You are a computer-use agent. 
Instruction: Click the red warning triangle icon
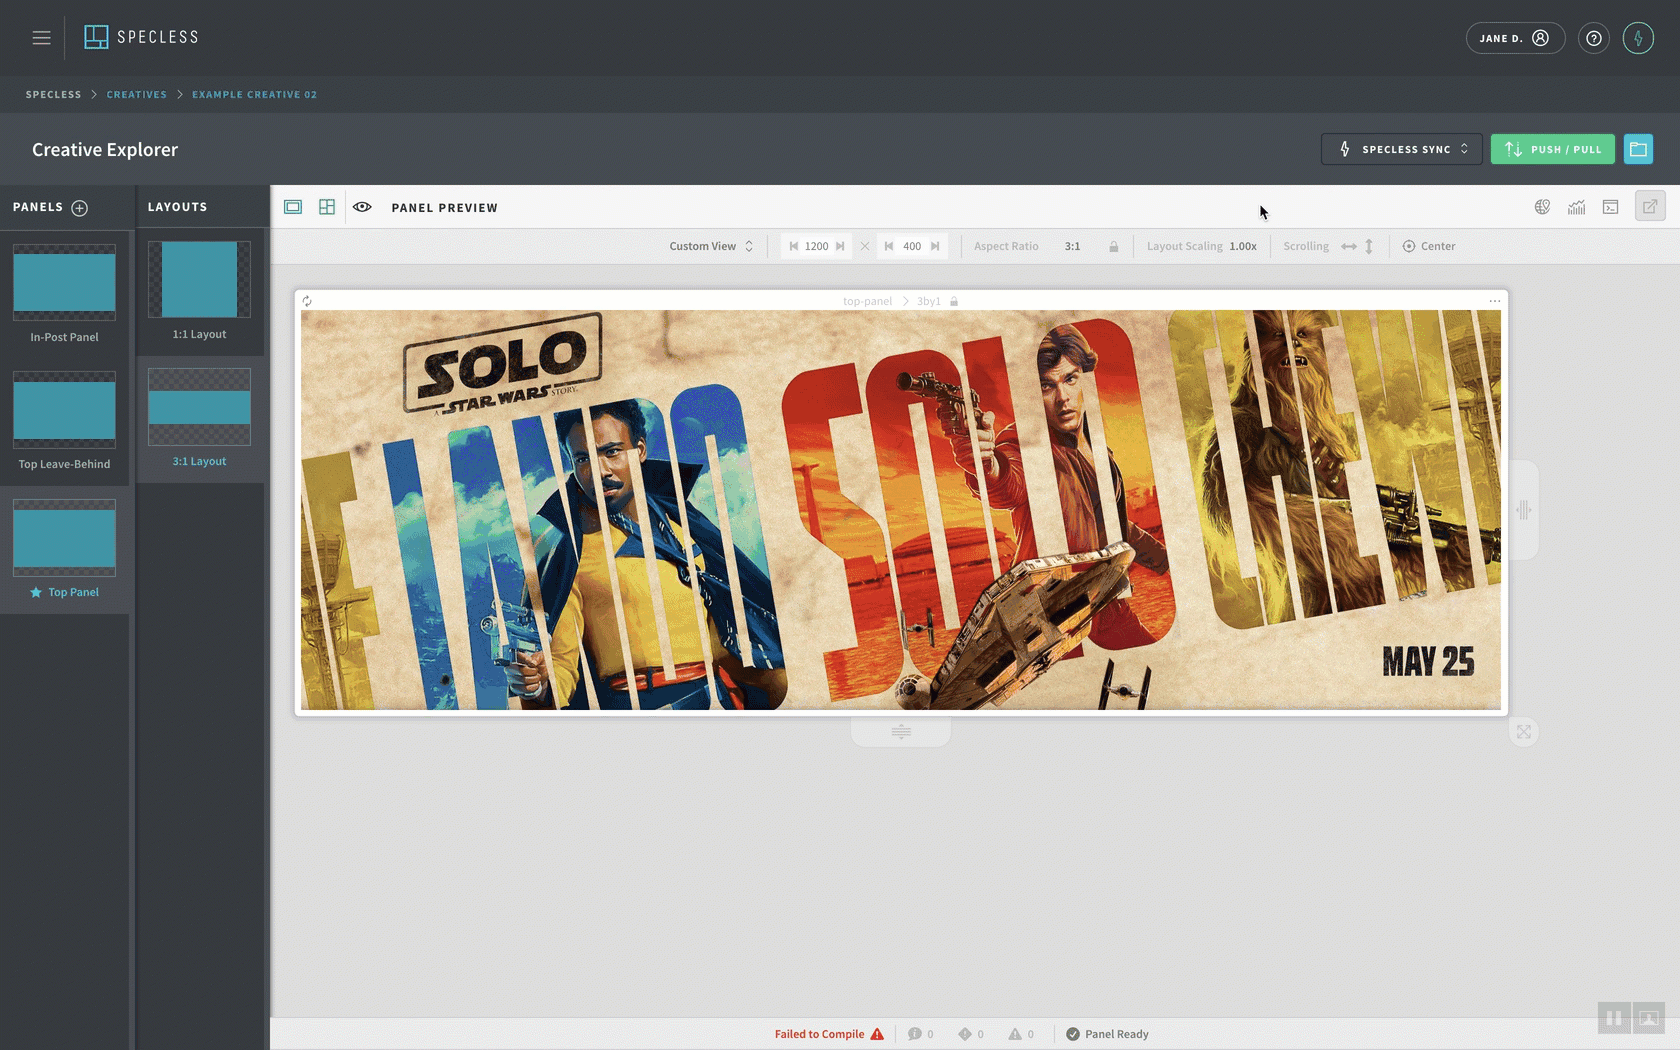click(877, 1034)
